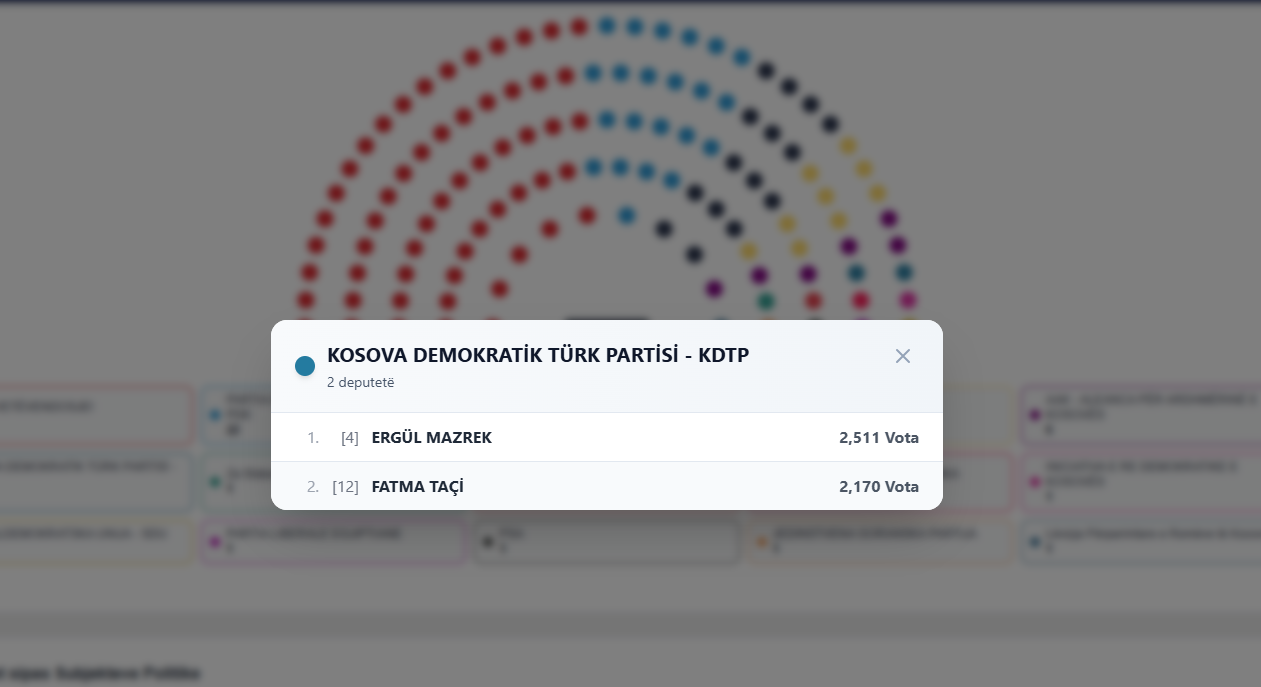The image size is (1261, 687).
Task: Click the popup title Kosova Demokratik Türk Partisi - KDTP
Action: [537, 355]
